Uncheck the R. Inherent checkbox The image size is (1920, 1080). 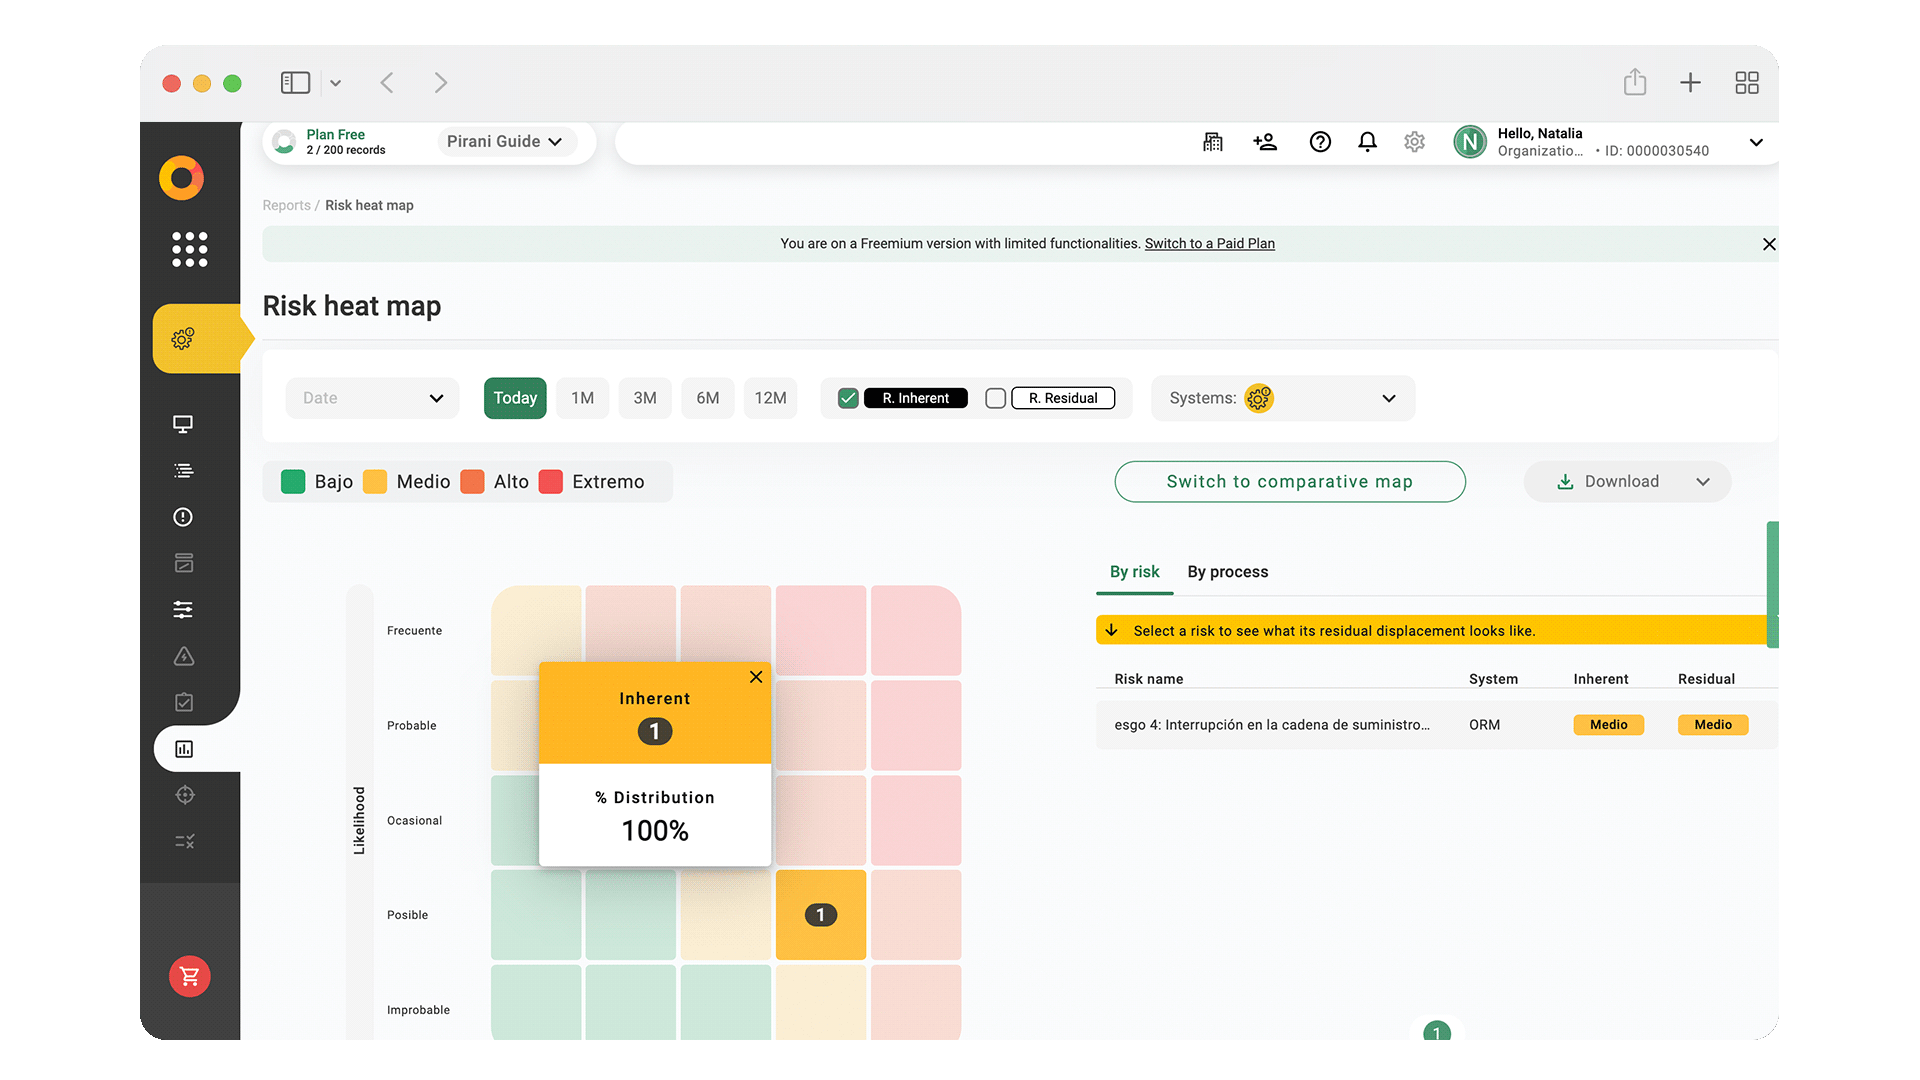[848, 398]
